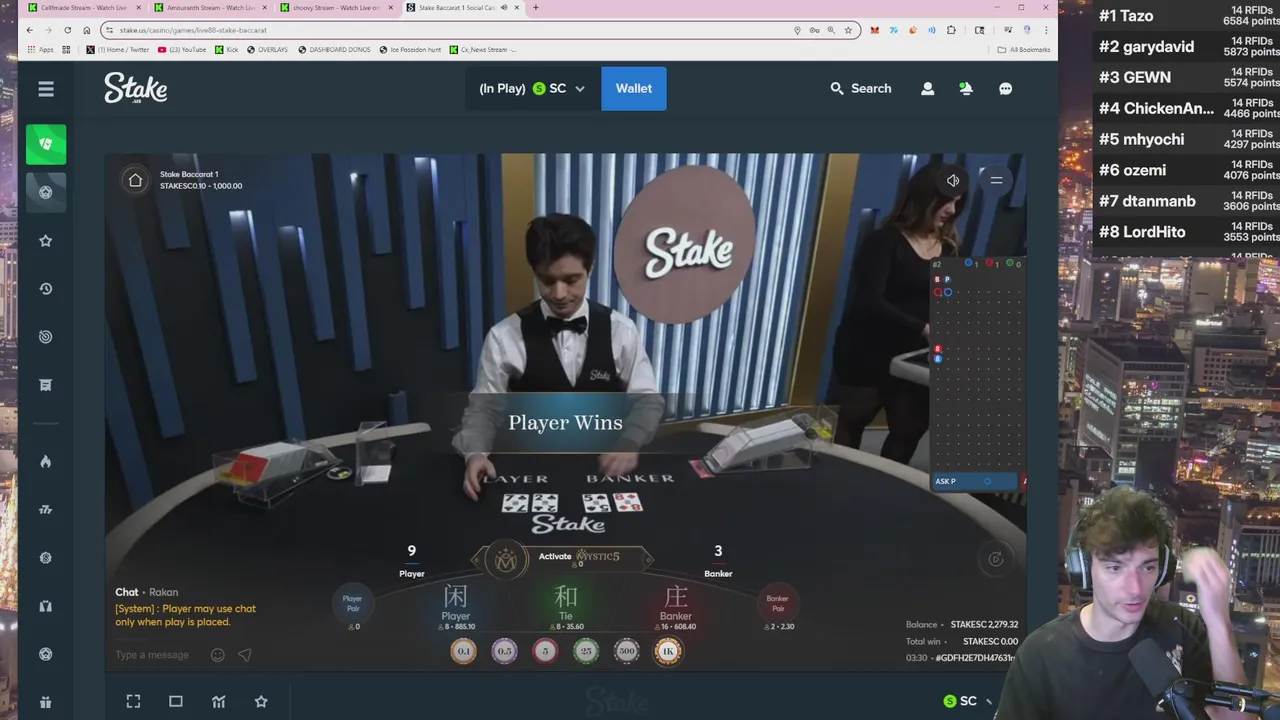Open the gift icon at sidebar bottom
Screen dimensions: 1280x720
point(46,702)
